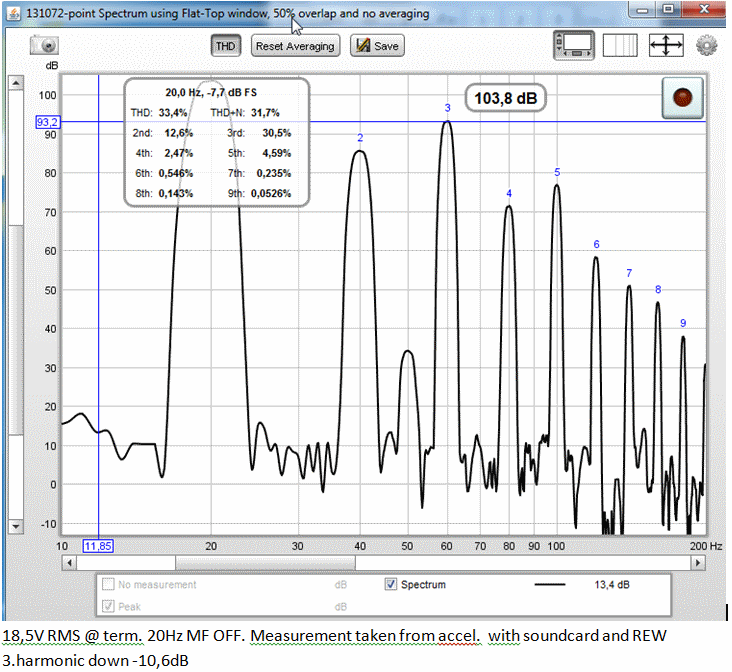This screenshot has width=732, height=672.
Task: Open the scrollbars toggle icon
Action: click(x=574, y=46)
